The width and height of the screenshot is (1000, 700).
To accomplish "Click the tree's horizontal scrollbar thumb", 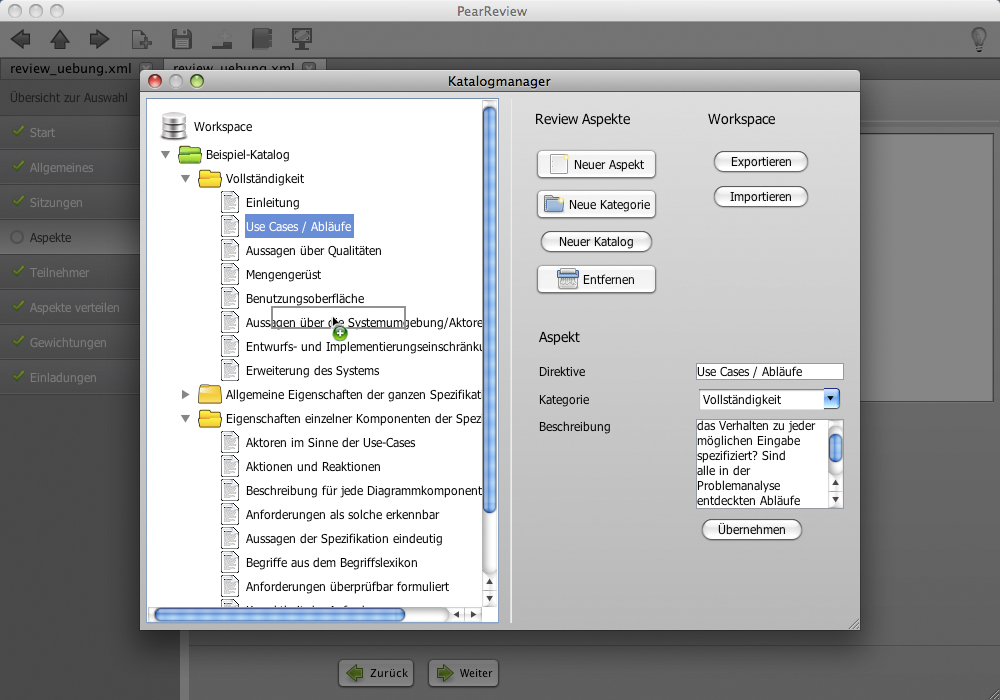I will [x=279, y=615].
